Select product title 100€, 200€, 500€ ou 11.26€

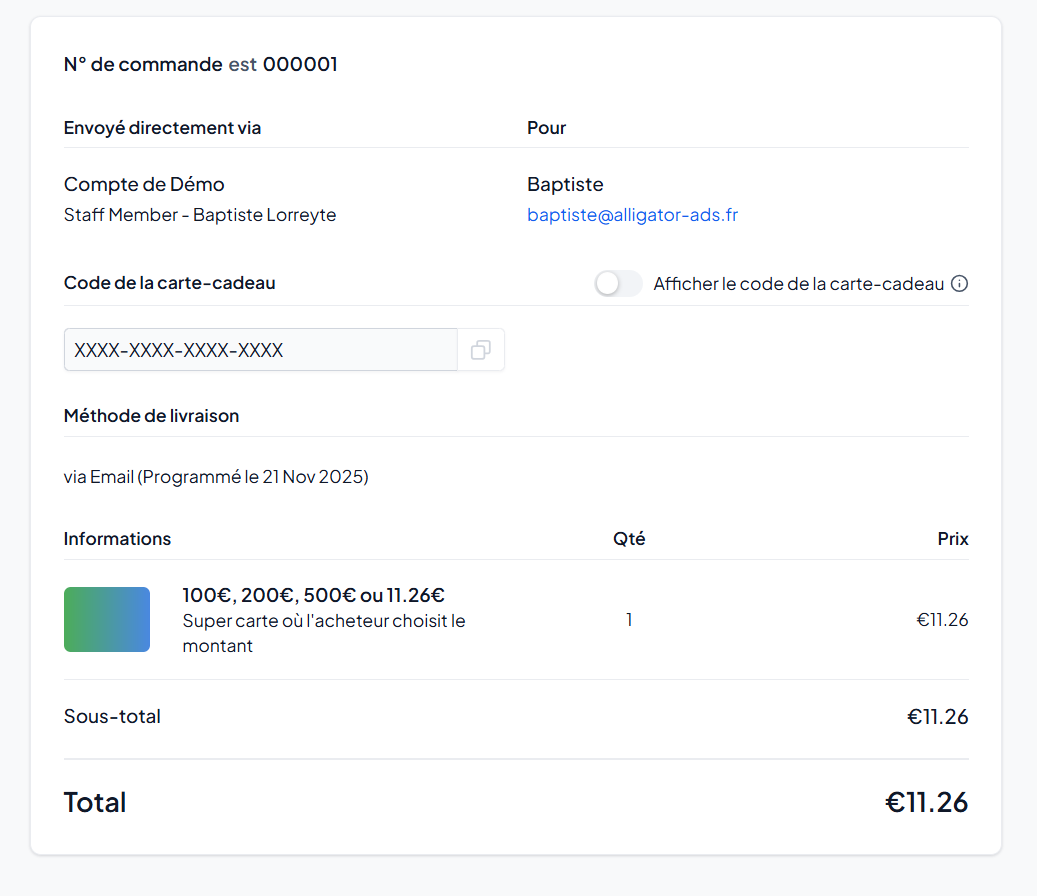click(313, 595)
